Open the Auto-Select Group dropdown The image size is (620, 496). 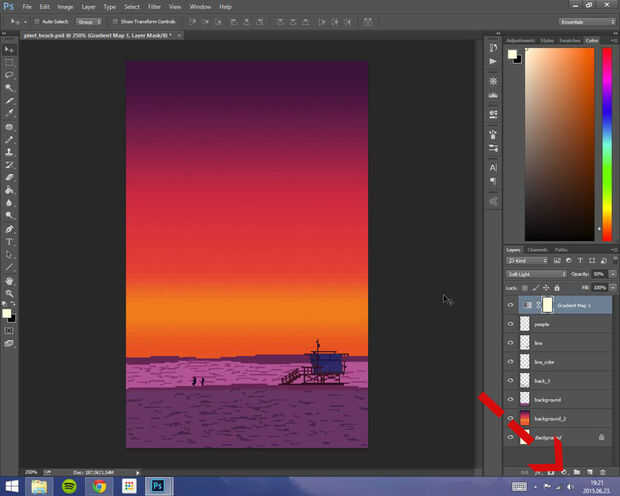coord(89,21)
